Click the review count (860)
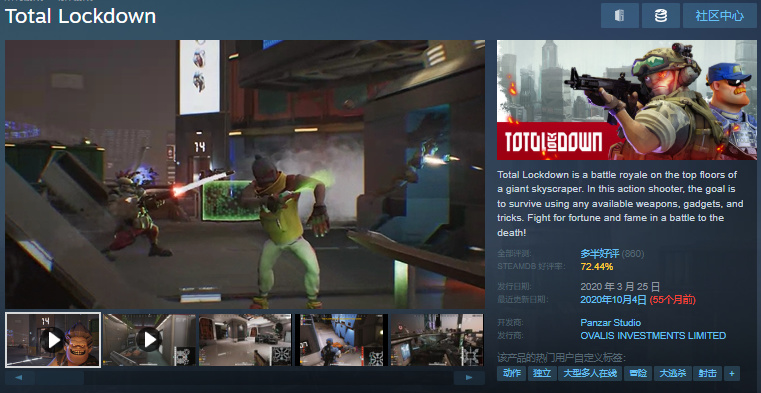 tap(633, 253)
